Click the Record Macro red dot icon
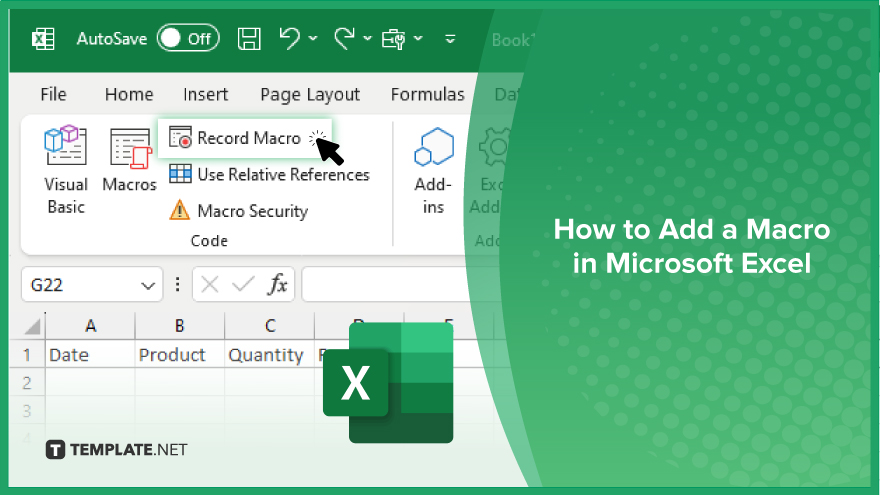880x495 pixels. pyautogui.click(x=181, y=138)
